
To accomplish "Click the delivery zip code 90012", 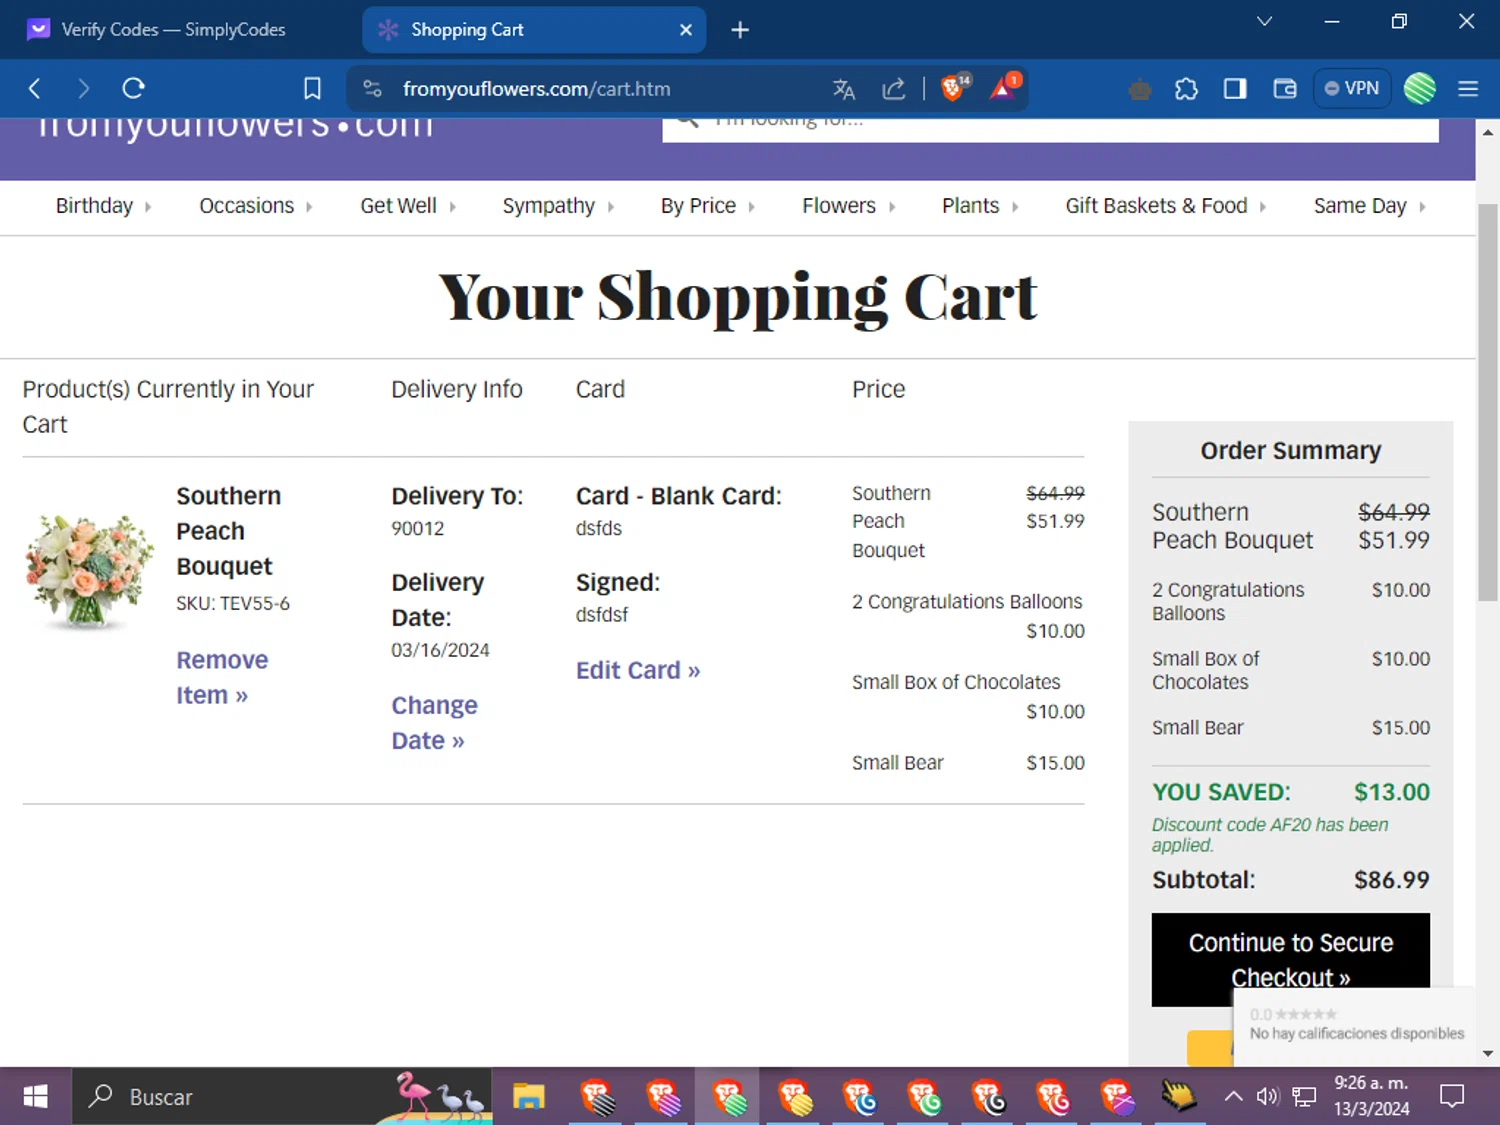I will click(417, 528).
